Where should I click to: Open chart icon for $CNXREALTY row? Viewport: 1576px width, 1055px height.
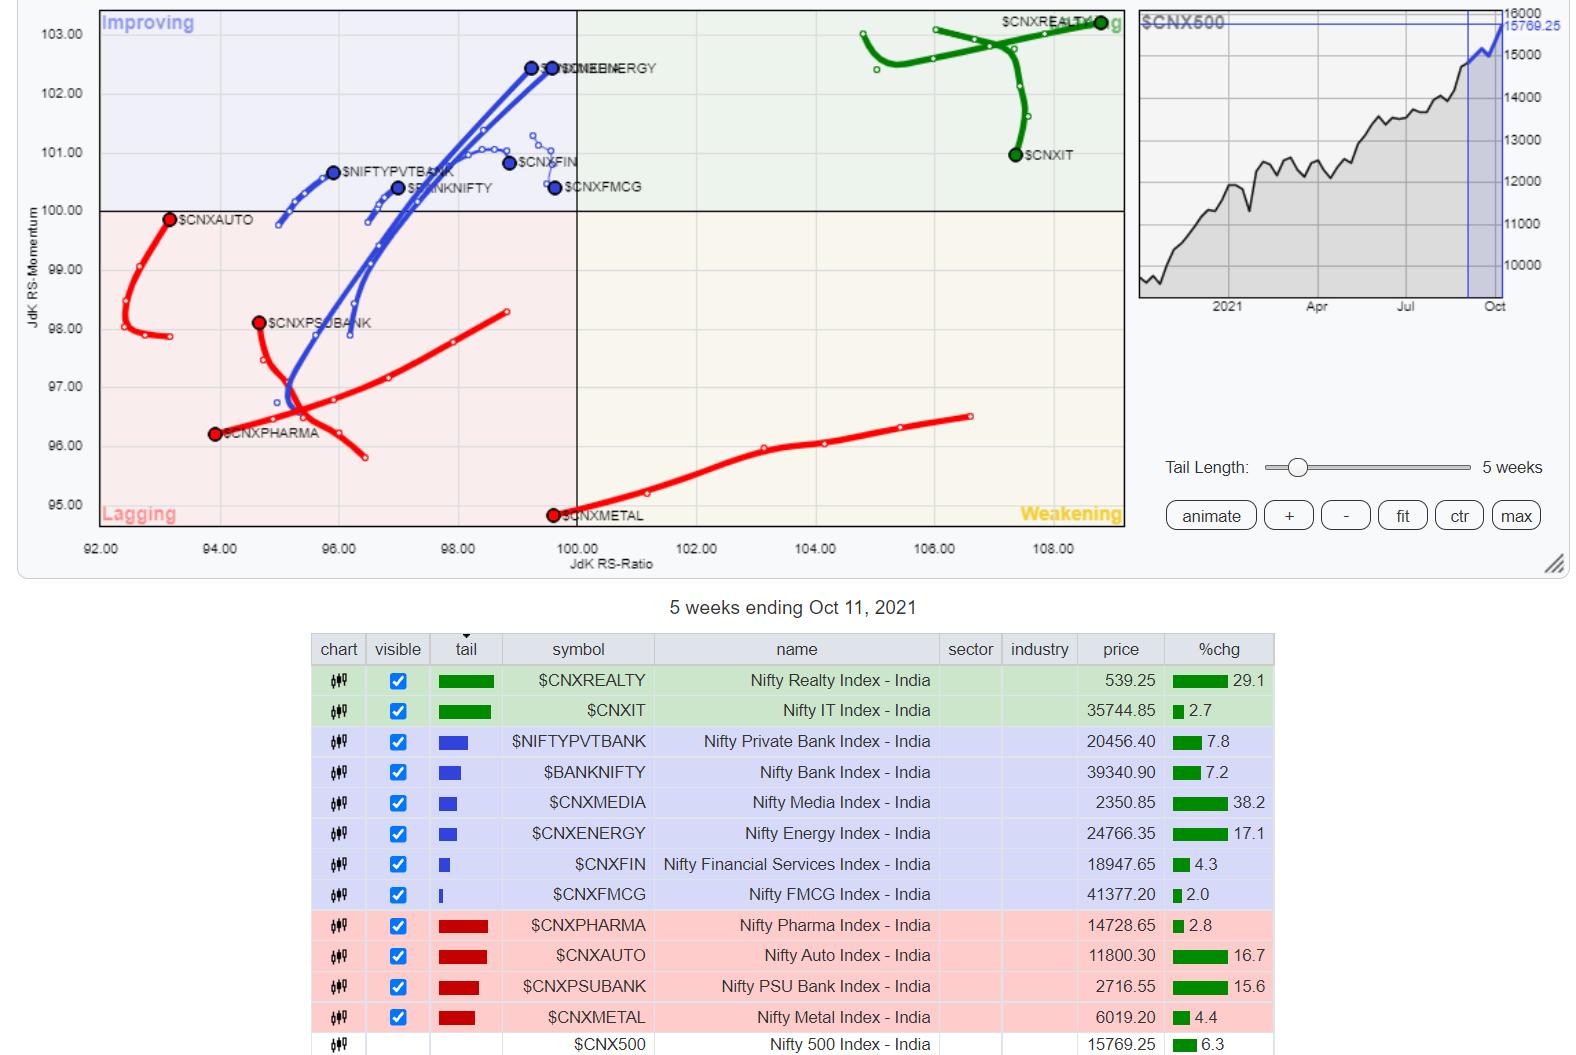tap(339, 681)
